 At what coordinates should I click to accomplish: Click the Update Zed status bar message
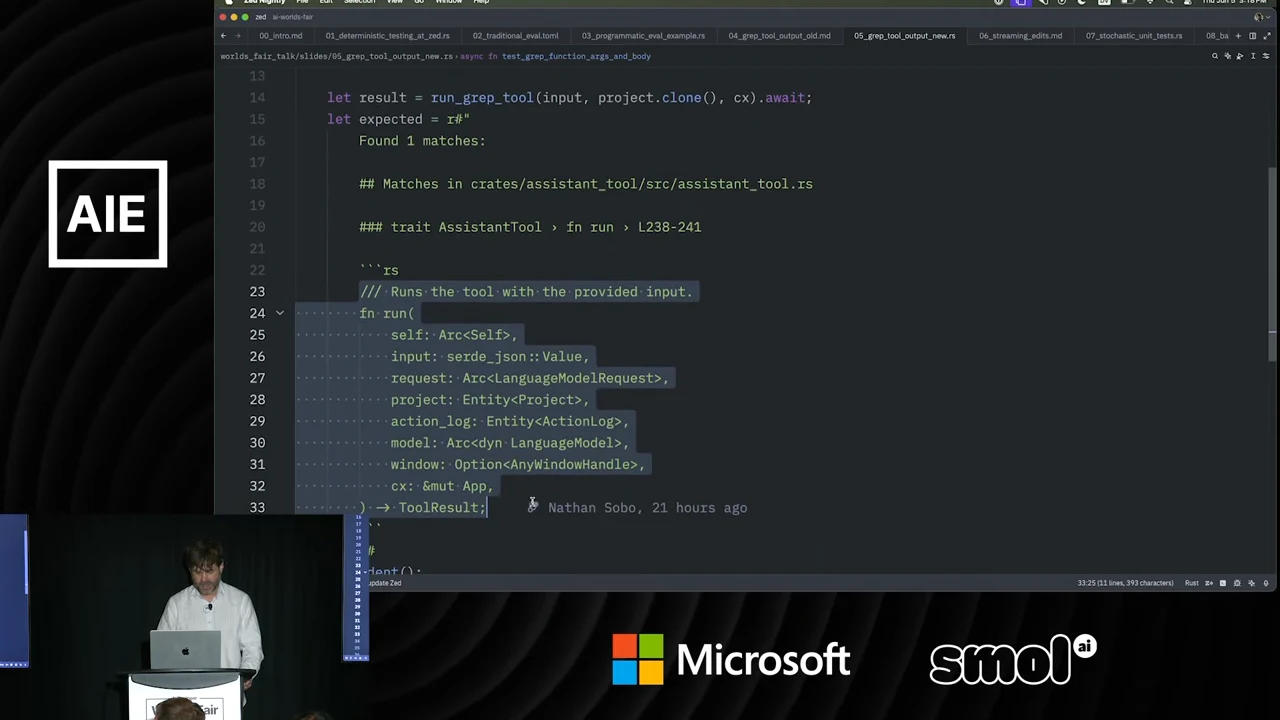(x=385, y=583)
